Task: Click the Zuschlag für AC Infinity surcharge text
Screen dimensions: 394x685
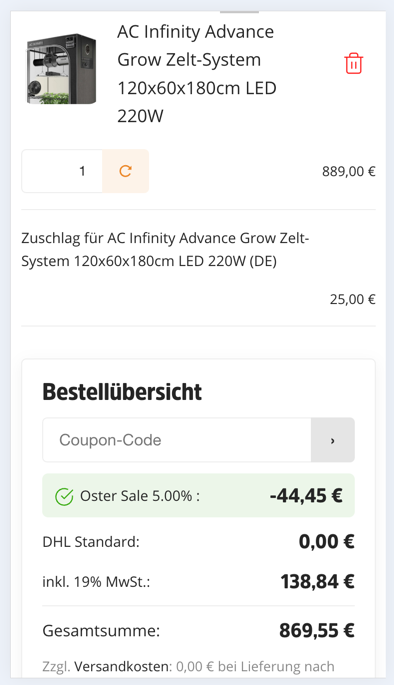Action: 165,249
